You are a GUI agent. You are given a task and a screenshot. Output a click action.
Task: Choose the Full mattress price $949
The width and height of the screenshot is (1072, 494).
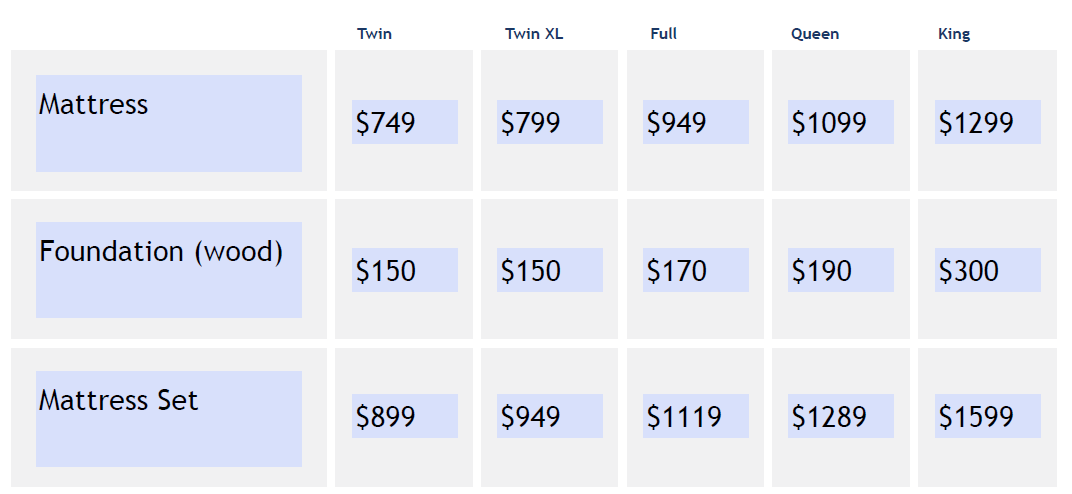677,123
